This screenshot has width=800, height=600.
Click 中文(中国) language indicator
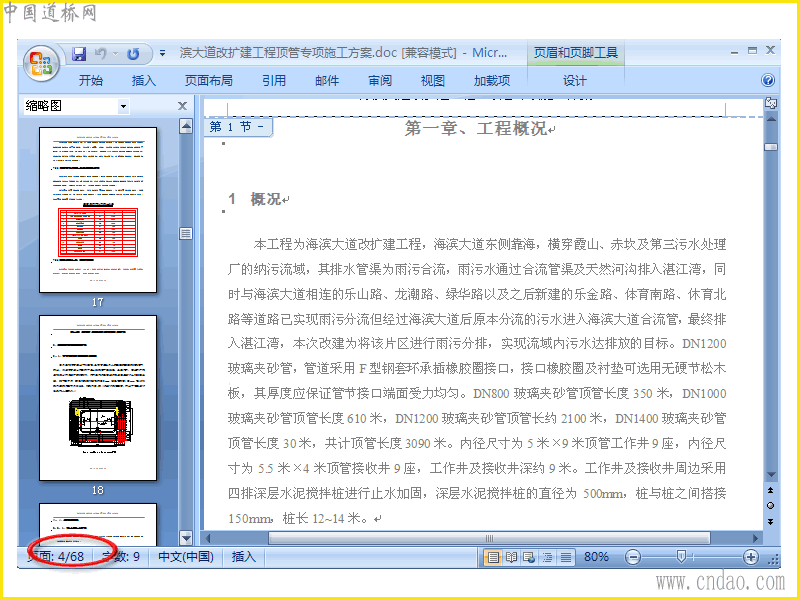click(x=186, y=556)
